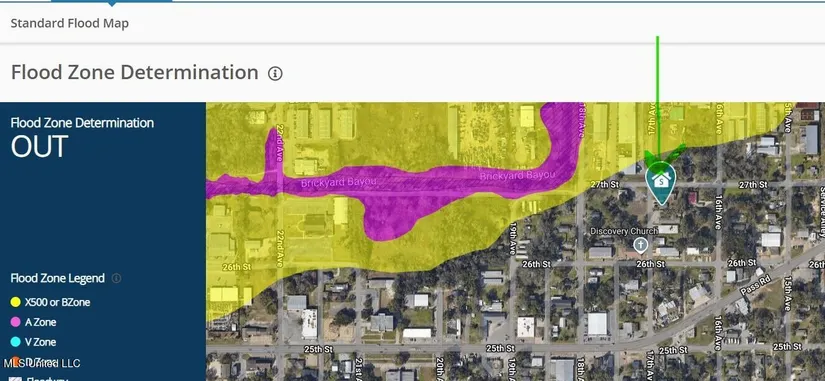Click the green arrow head above the pin
The width and height of the screenshot is (825, 381).
(x=664, y=155)
